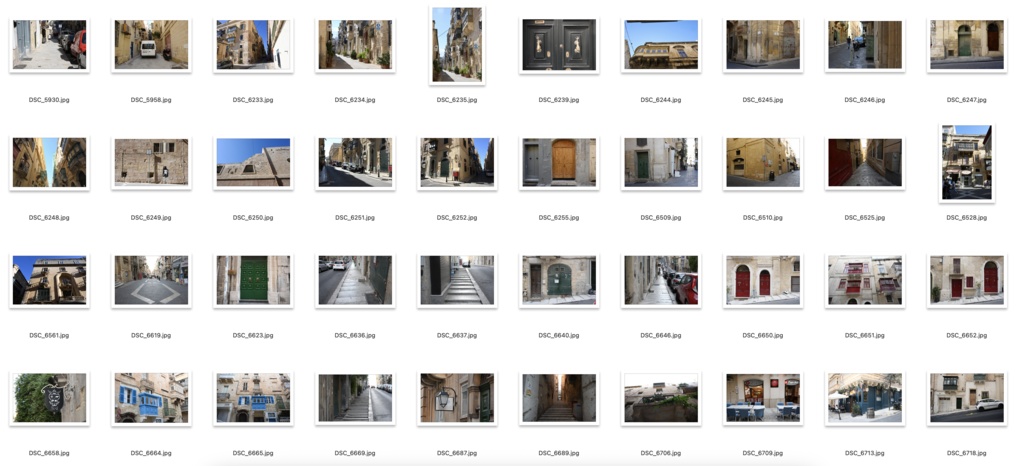This screenshot has height=466, width=1024.
Task: Select the portrait DSC_6235.jpg thumbnail
Action: (457, 44)
